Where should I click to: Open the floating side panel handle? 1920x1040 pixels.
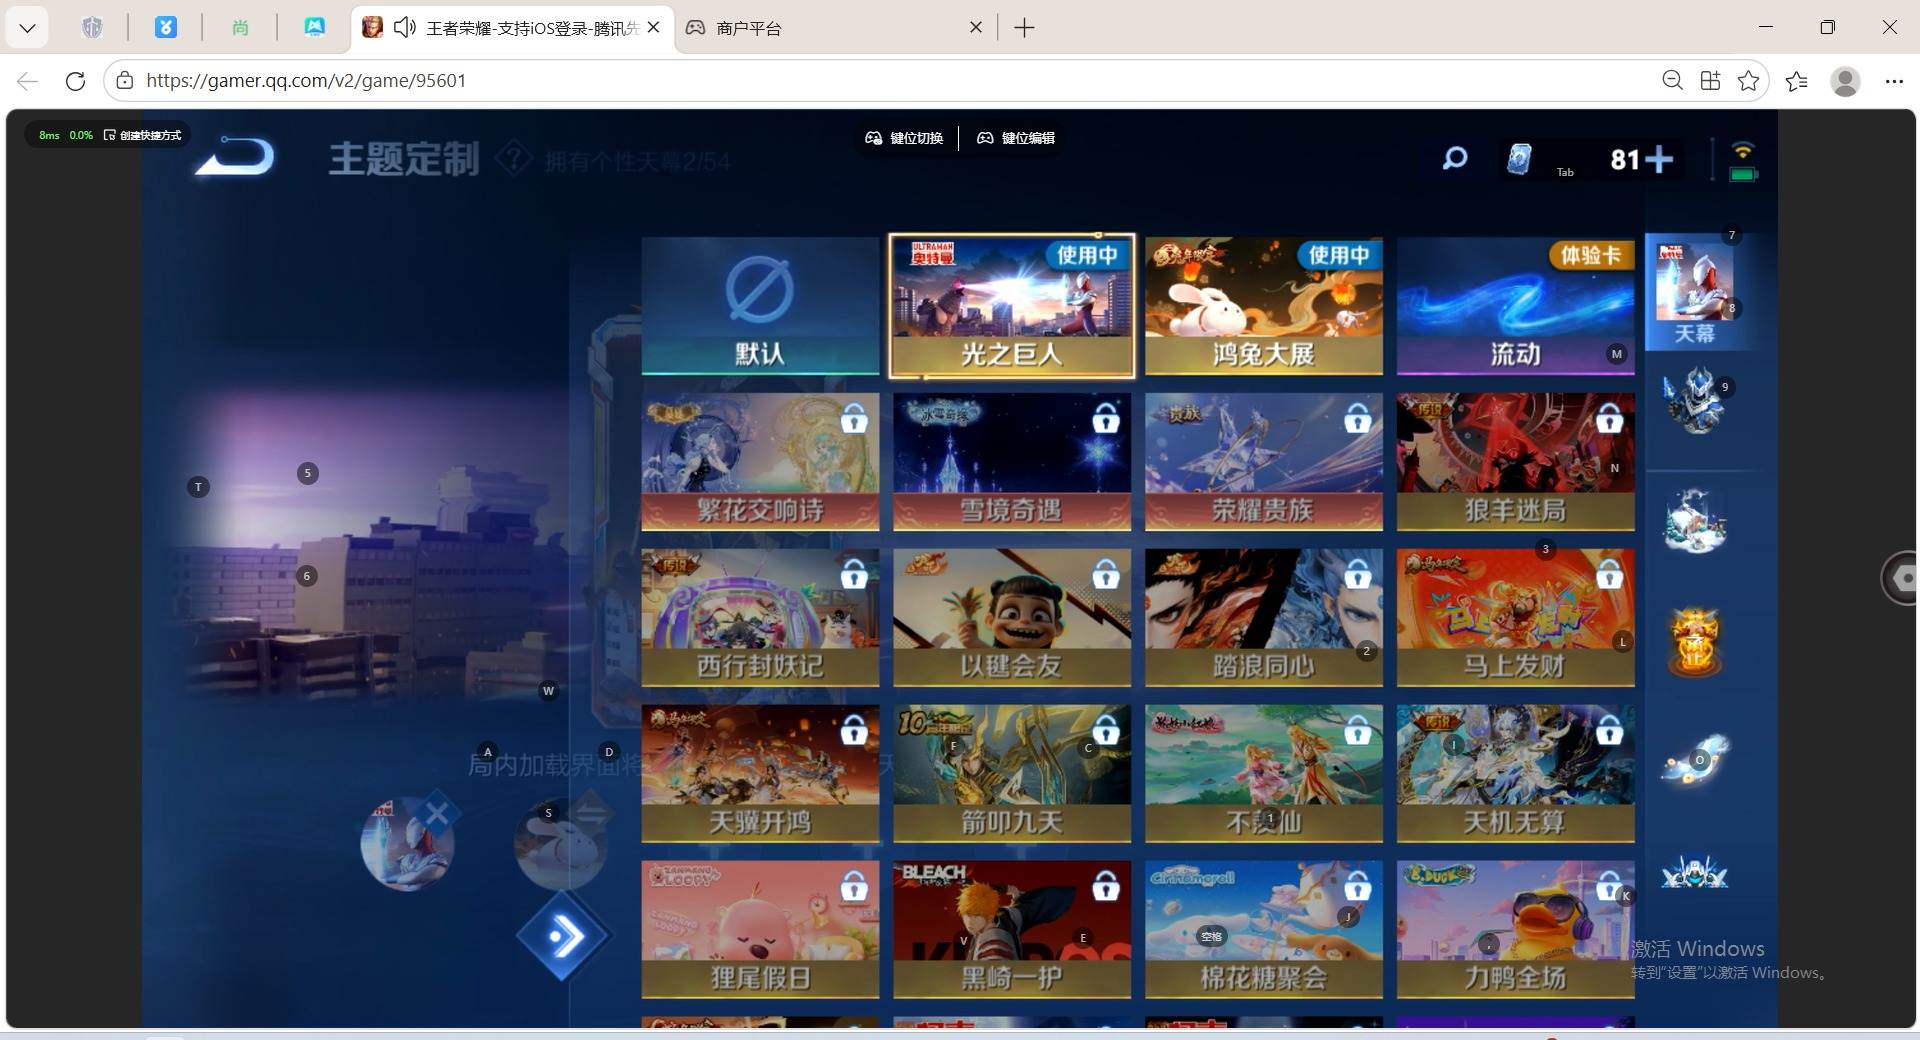pos(1900,578)
